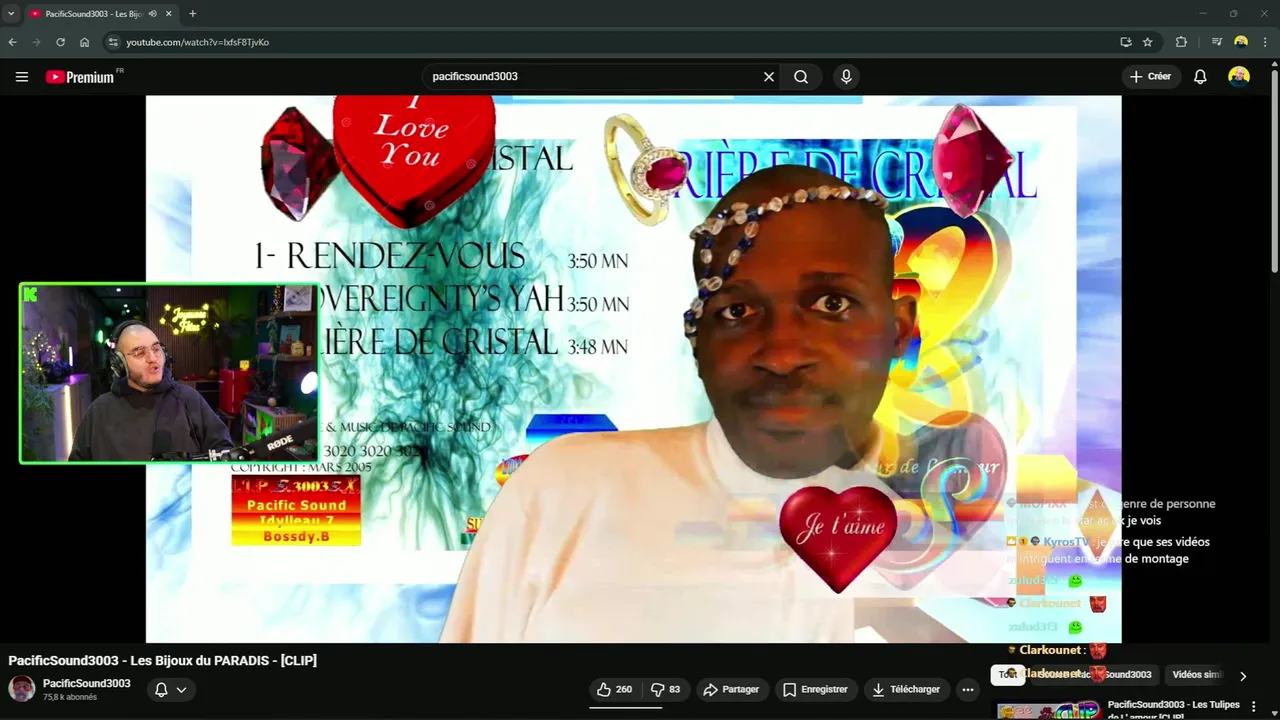Viewport: 1280px width, 720px height.
Task: Open the PacificSound3003 channel avatar
Action: (x=21, y=689)
